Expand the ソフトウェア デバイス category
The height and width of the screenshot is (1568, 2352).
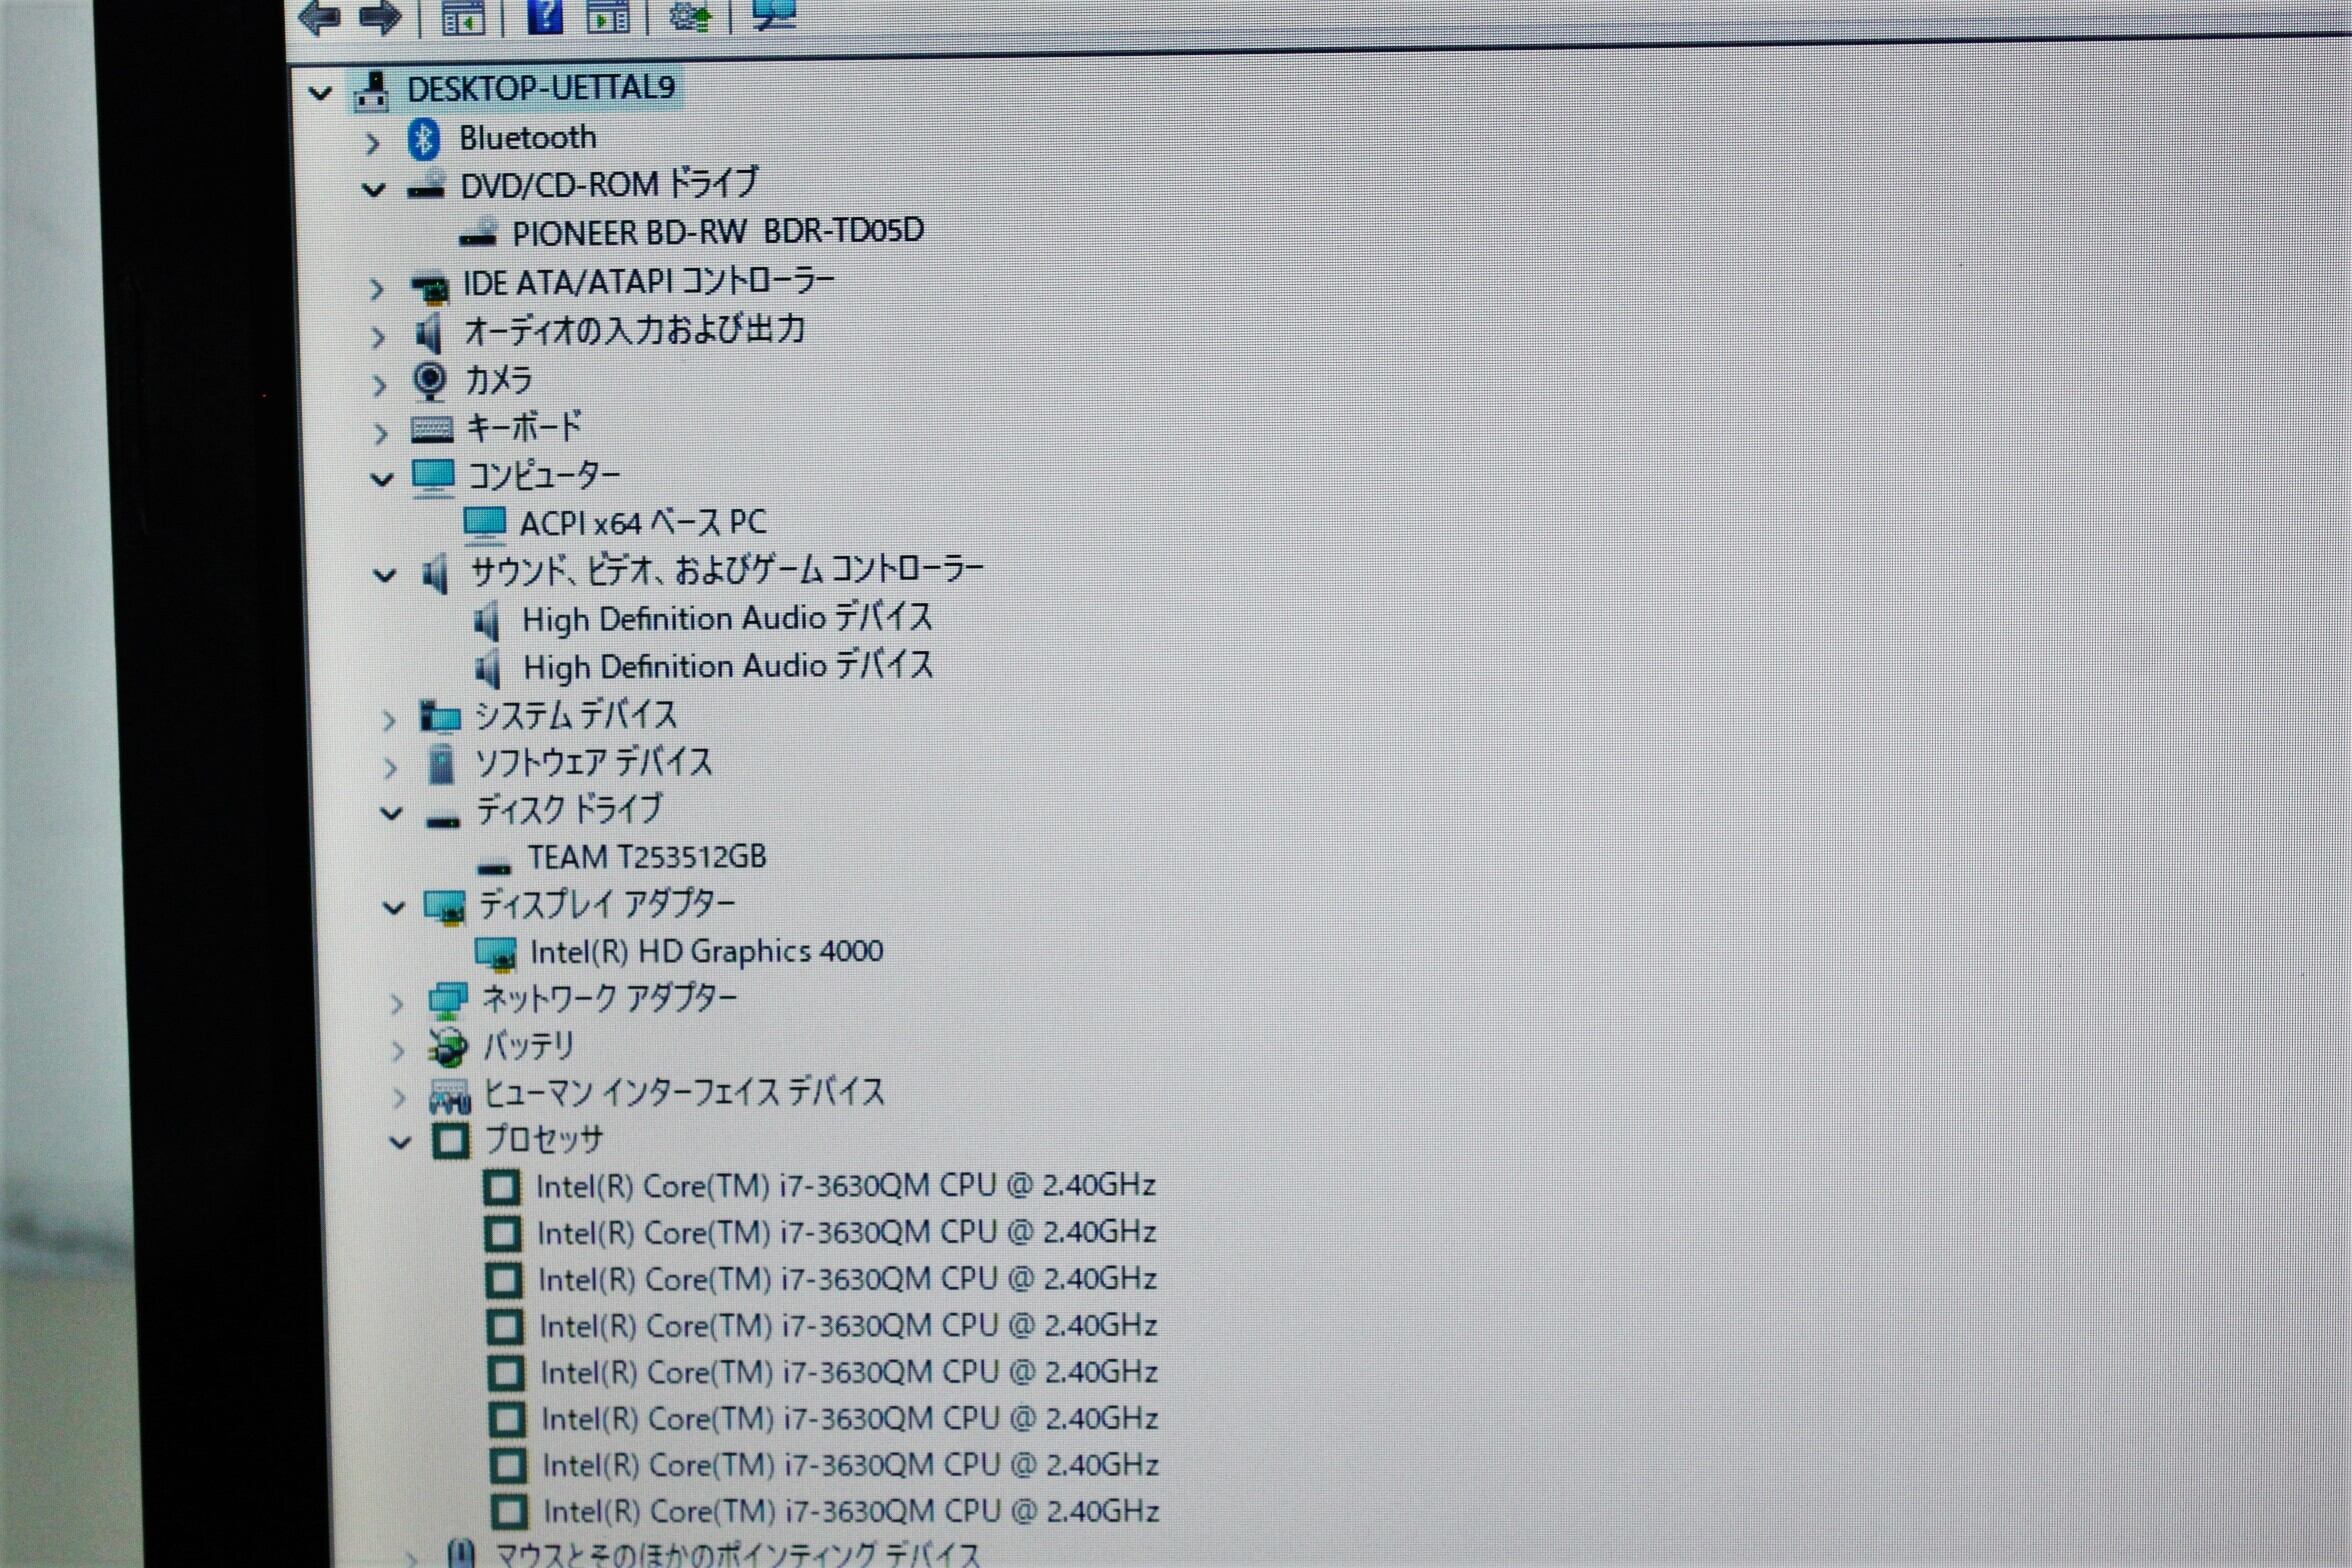click(x=389, y=768)
